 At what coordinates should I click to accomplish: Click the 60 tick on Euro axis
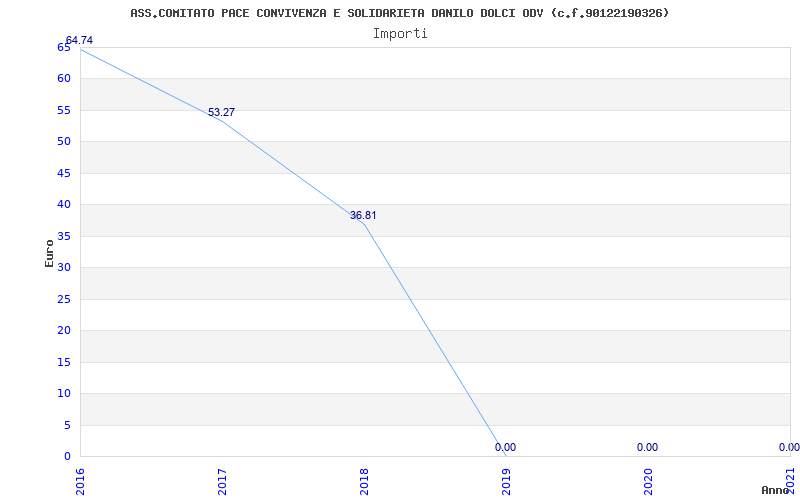[x=63, y=79]
